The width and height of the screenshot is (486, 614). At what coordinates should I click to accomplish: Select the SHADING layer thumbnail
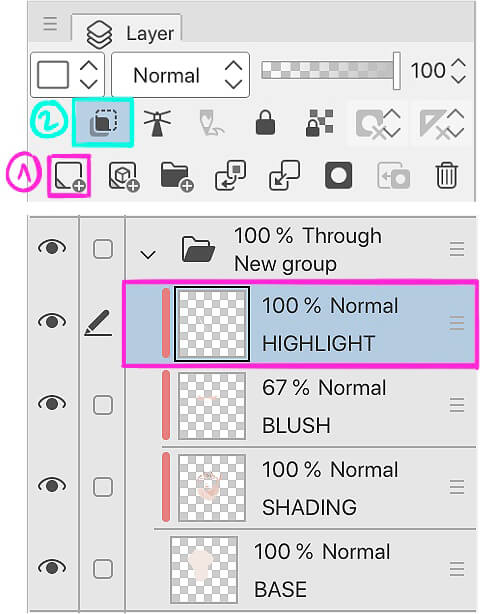point(212,487)
